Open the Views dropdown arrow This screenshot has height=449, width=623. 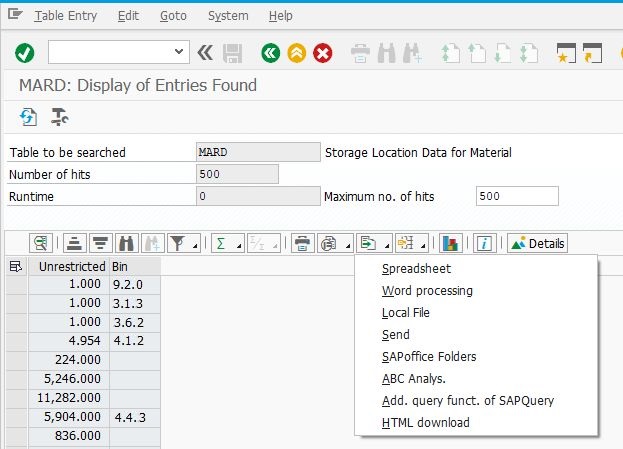(348, 246)
